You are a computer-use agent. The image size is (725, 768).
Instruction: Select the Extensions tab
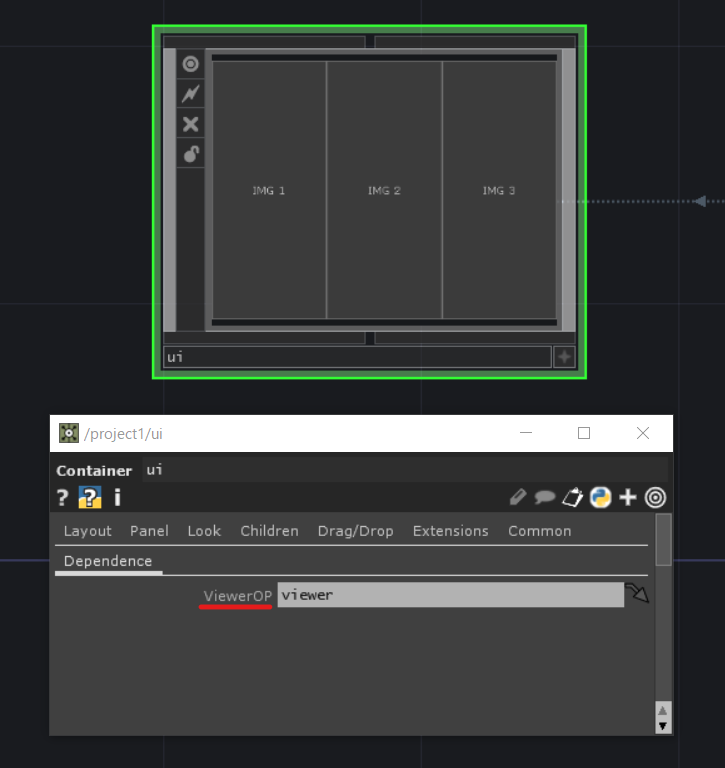point(451,531)
